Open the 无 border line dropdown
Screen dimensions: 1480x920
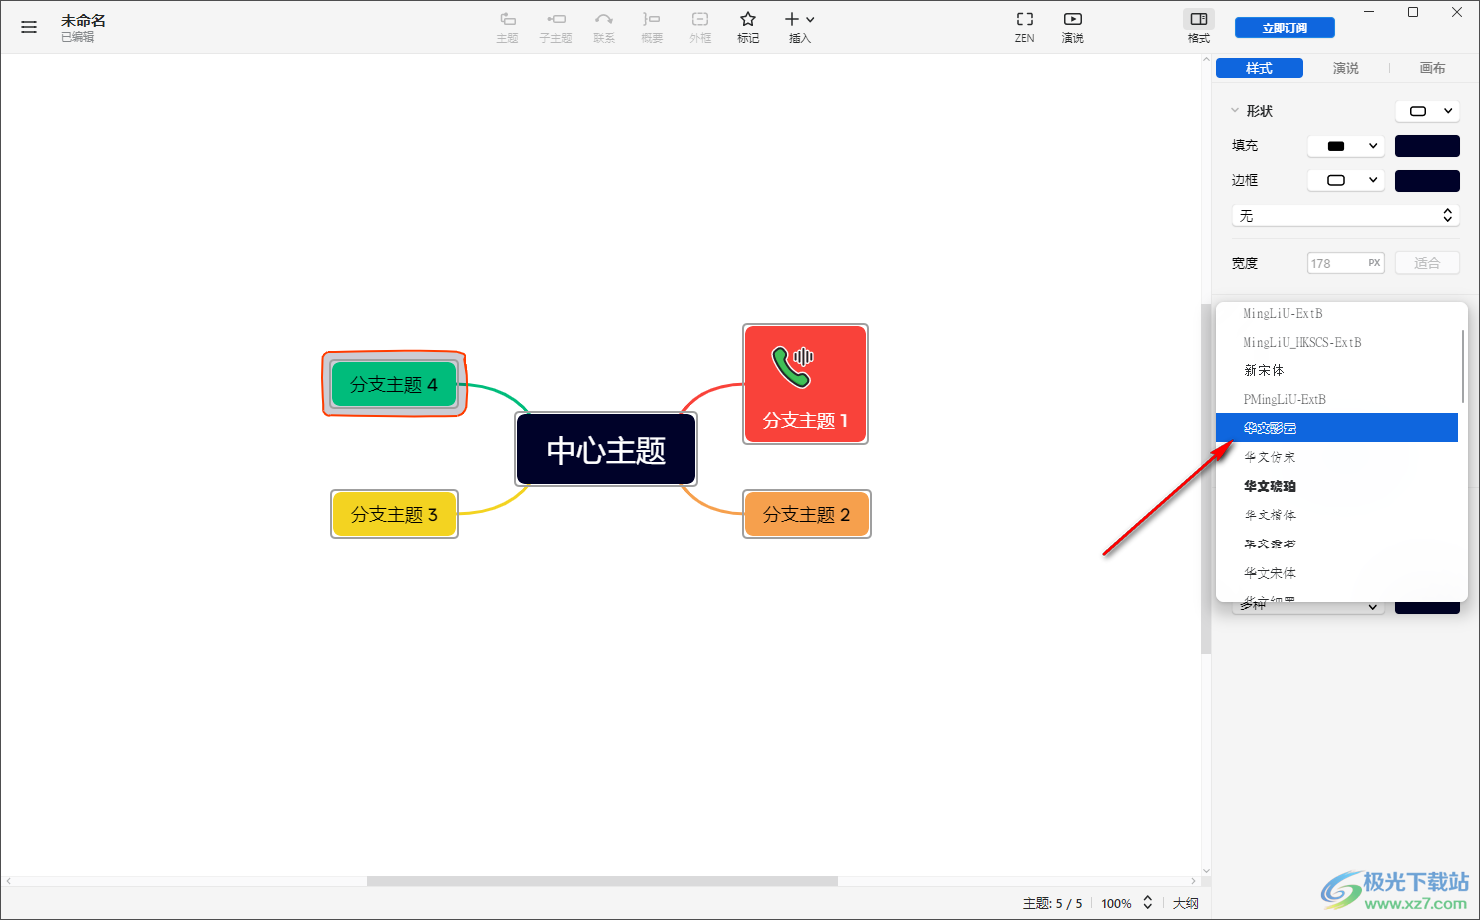[1346, 216]
